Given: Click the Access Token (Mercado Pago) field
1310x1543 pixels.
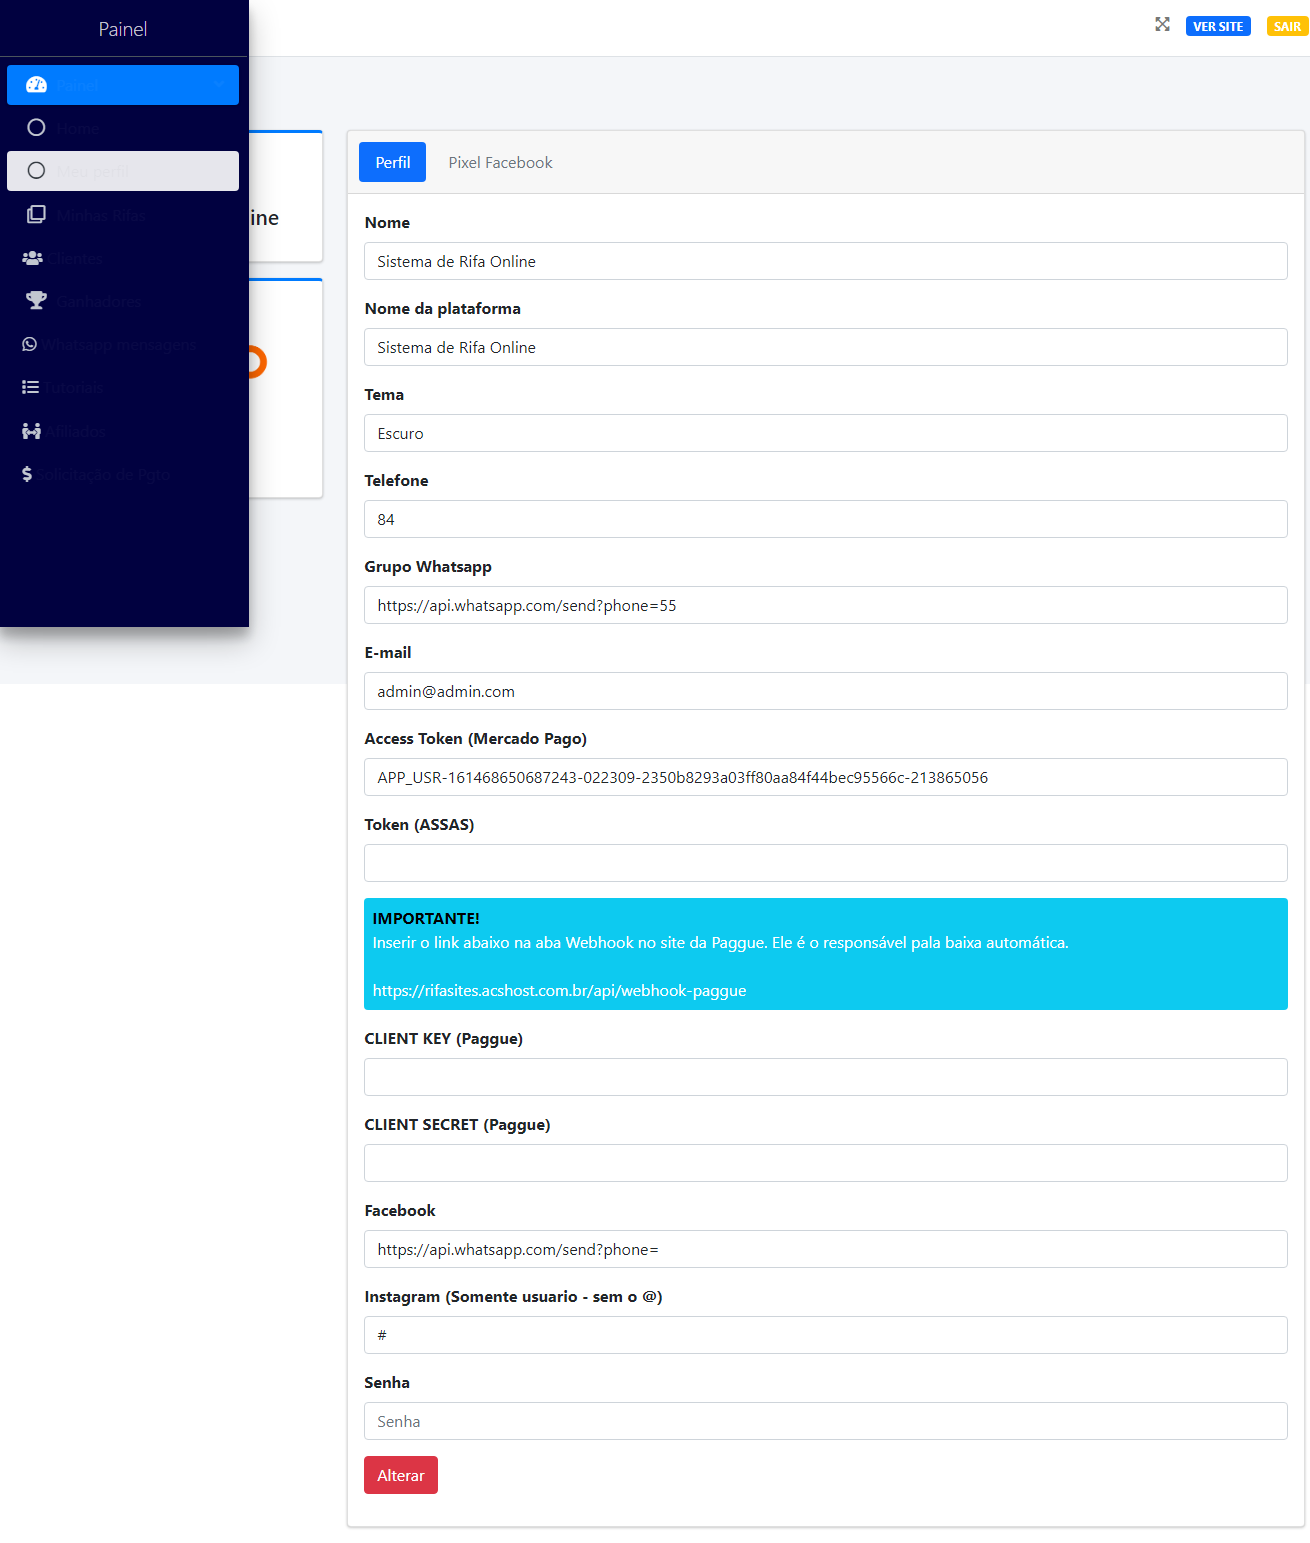Looking at the screenshot, I should (x=825, y=777).
